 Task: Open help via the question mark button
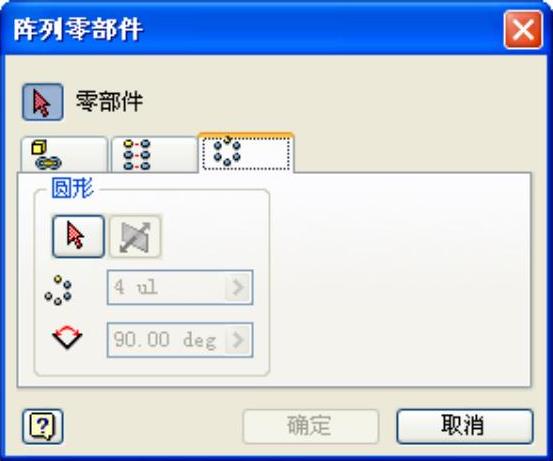click(x=43, y=426)
